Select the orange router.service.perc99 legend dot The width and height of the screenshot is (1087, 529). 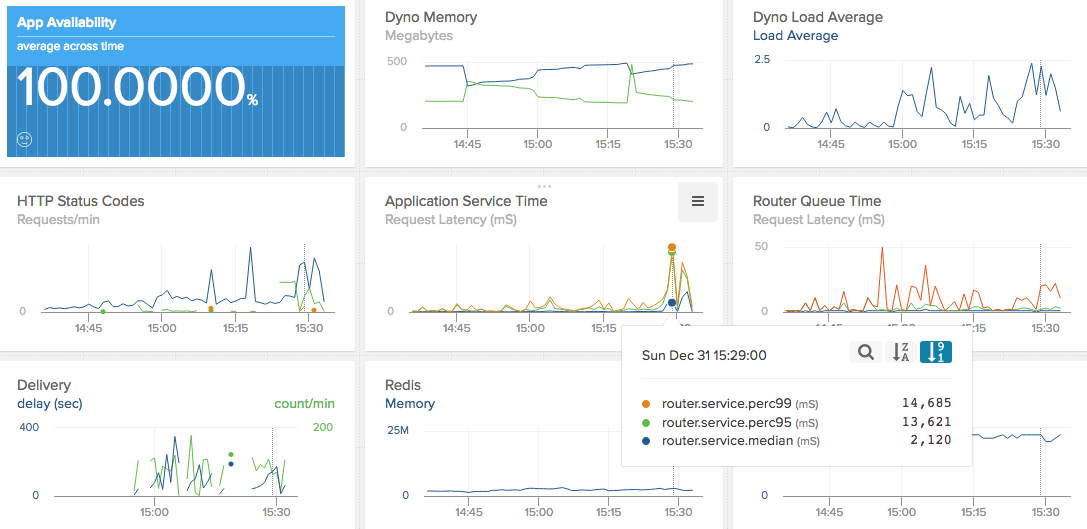tap(647, 404)
